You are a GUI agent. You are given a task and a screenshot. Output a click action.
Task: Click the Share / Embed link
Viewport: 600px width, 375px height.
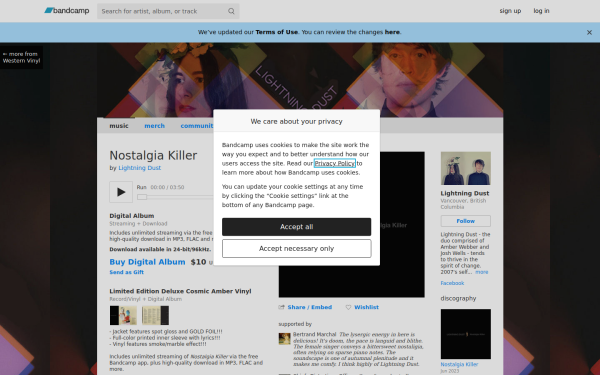(310, 307)
